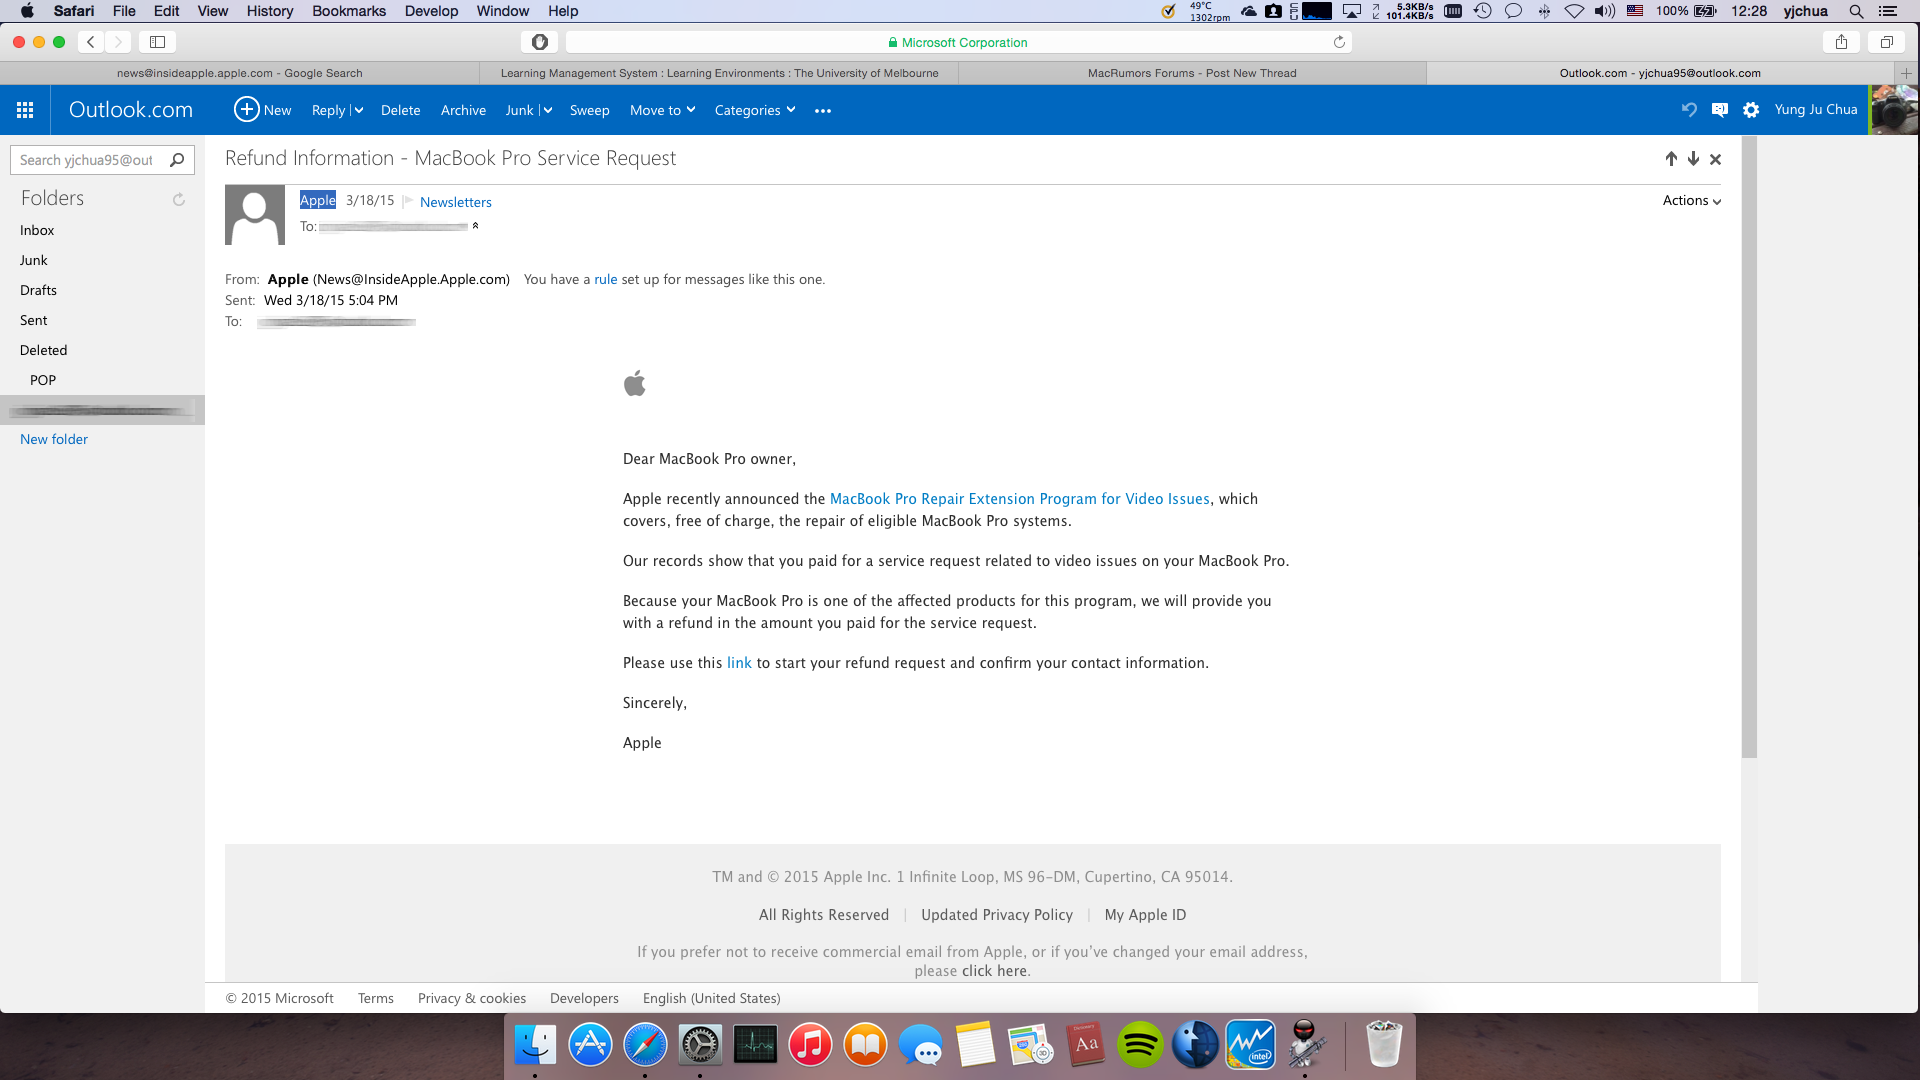Go to next message with down arrow
Image resolution: width=1920 pixels, height=1080 pixels.
coord(1693,159)
